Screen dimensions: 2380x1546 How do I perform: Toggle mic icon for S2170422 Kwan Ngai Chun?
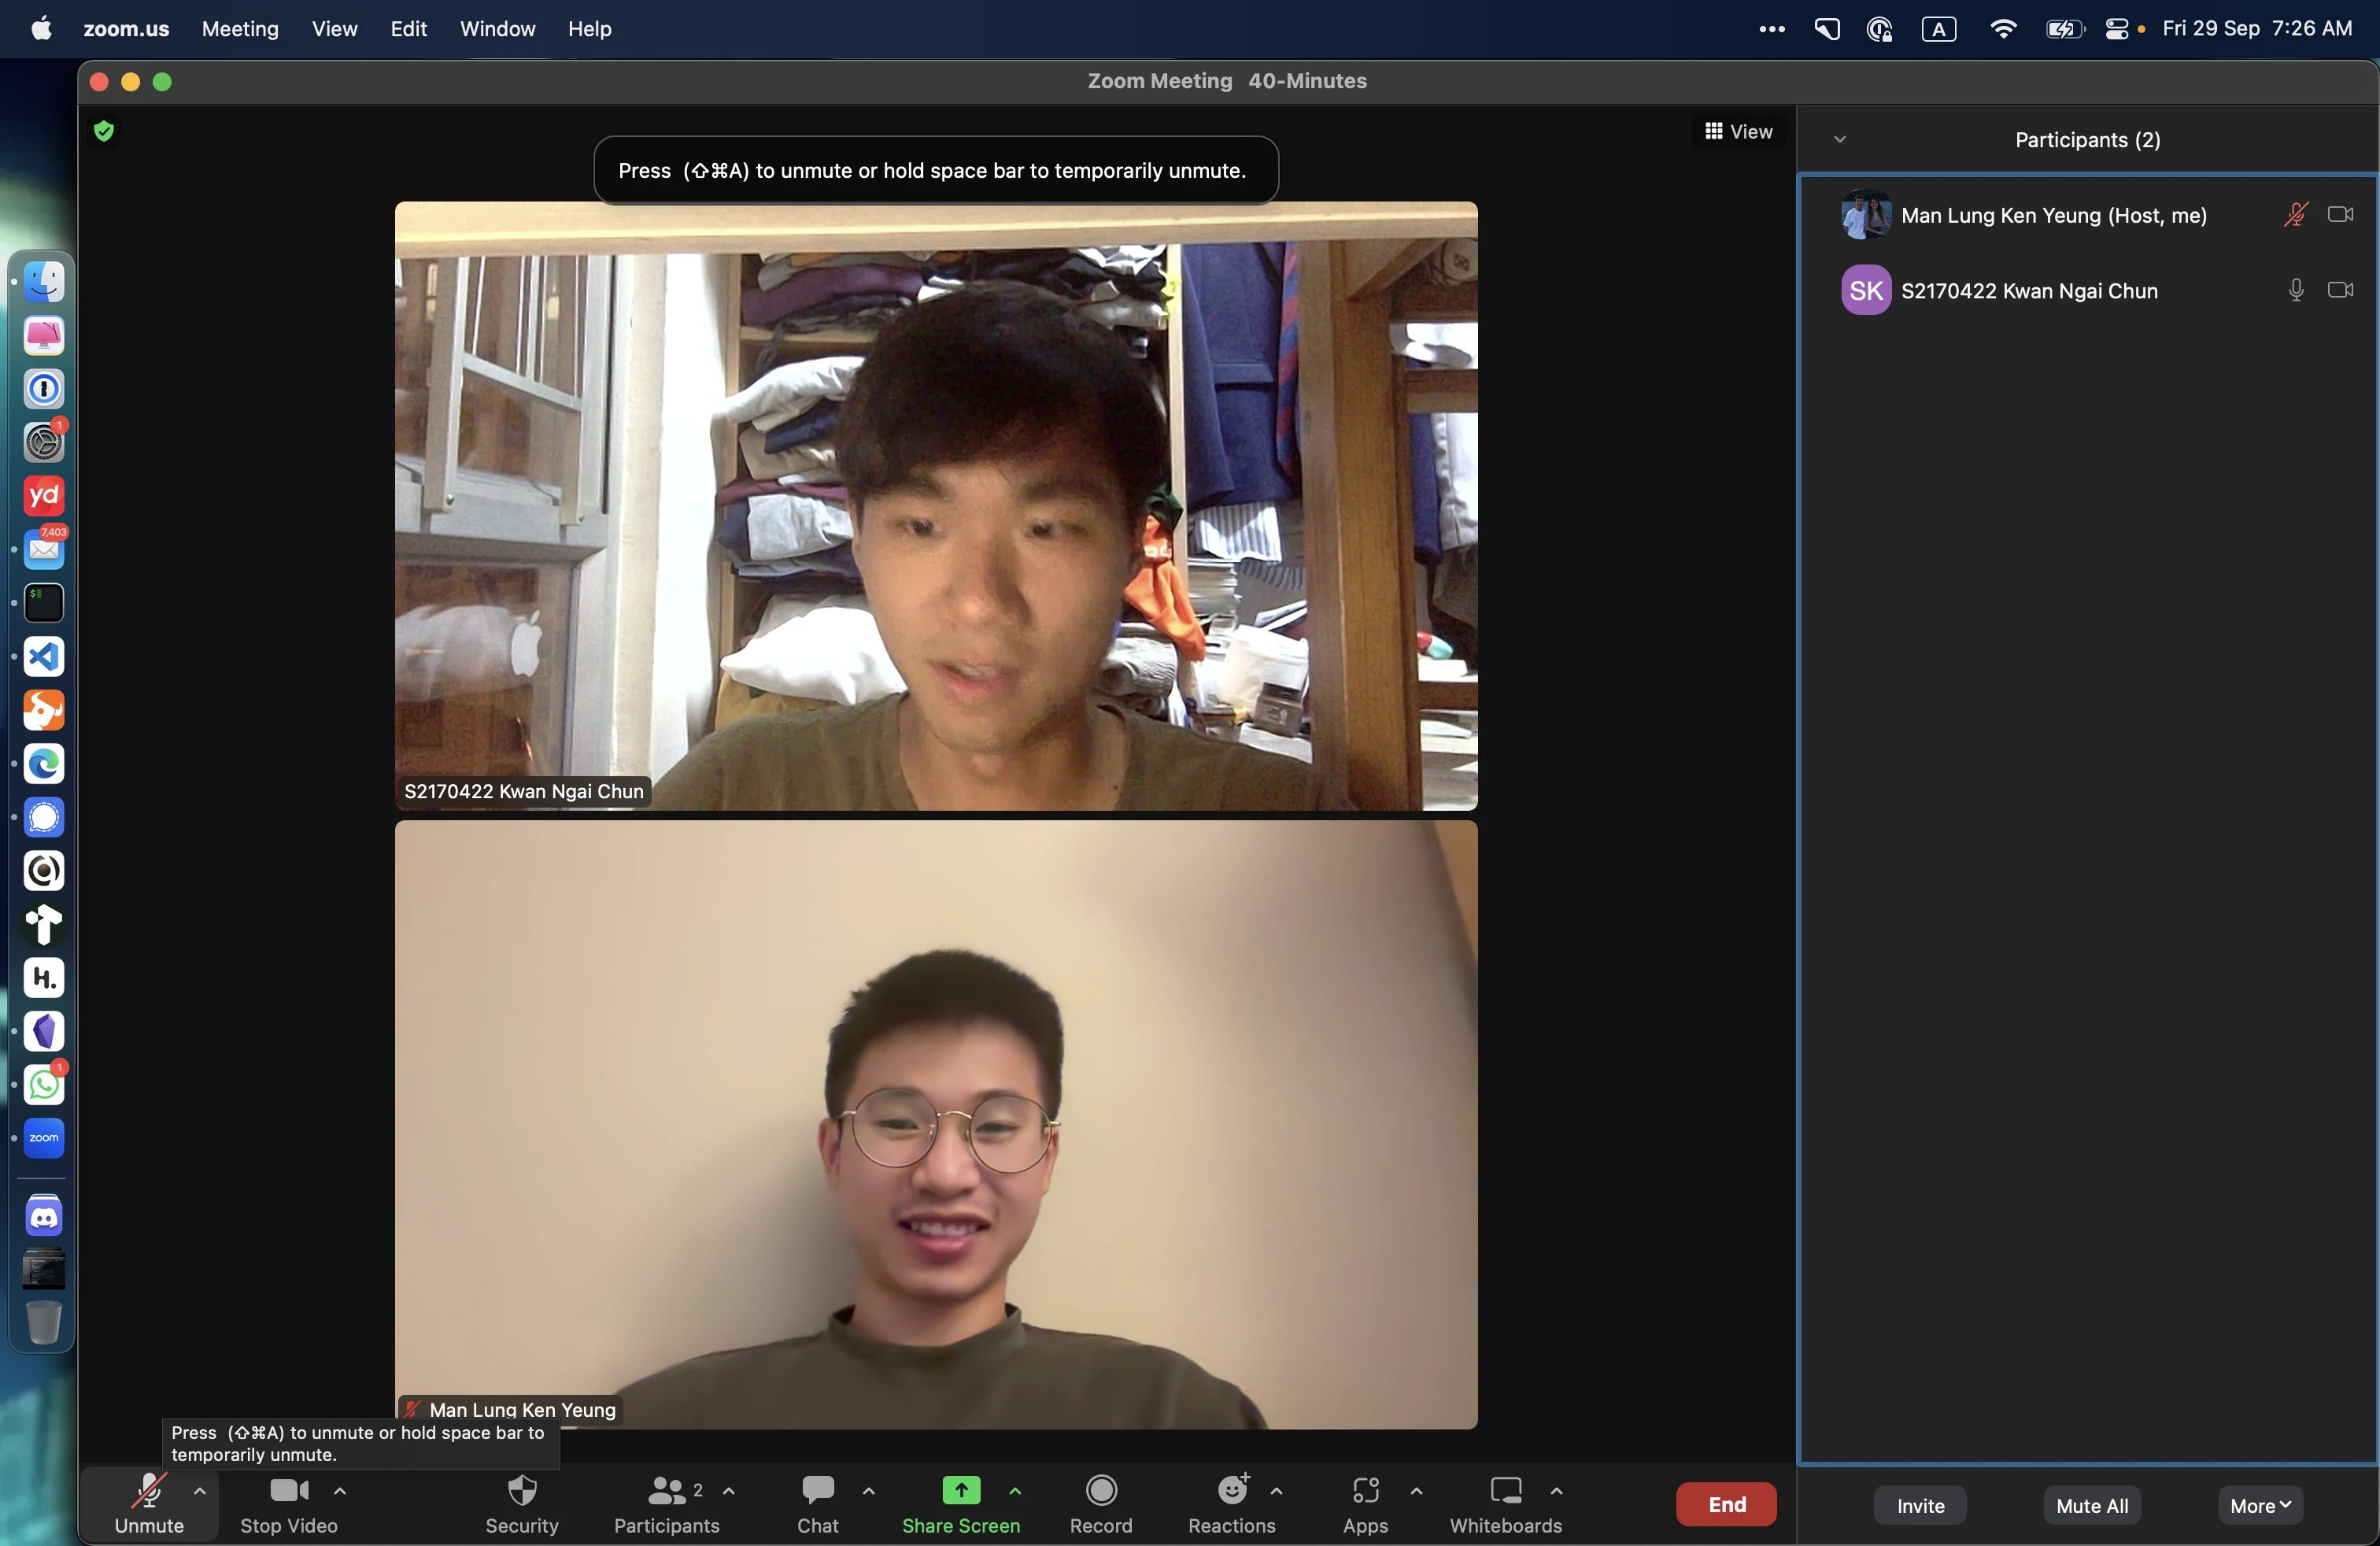2296,290
